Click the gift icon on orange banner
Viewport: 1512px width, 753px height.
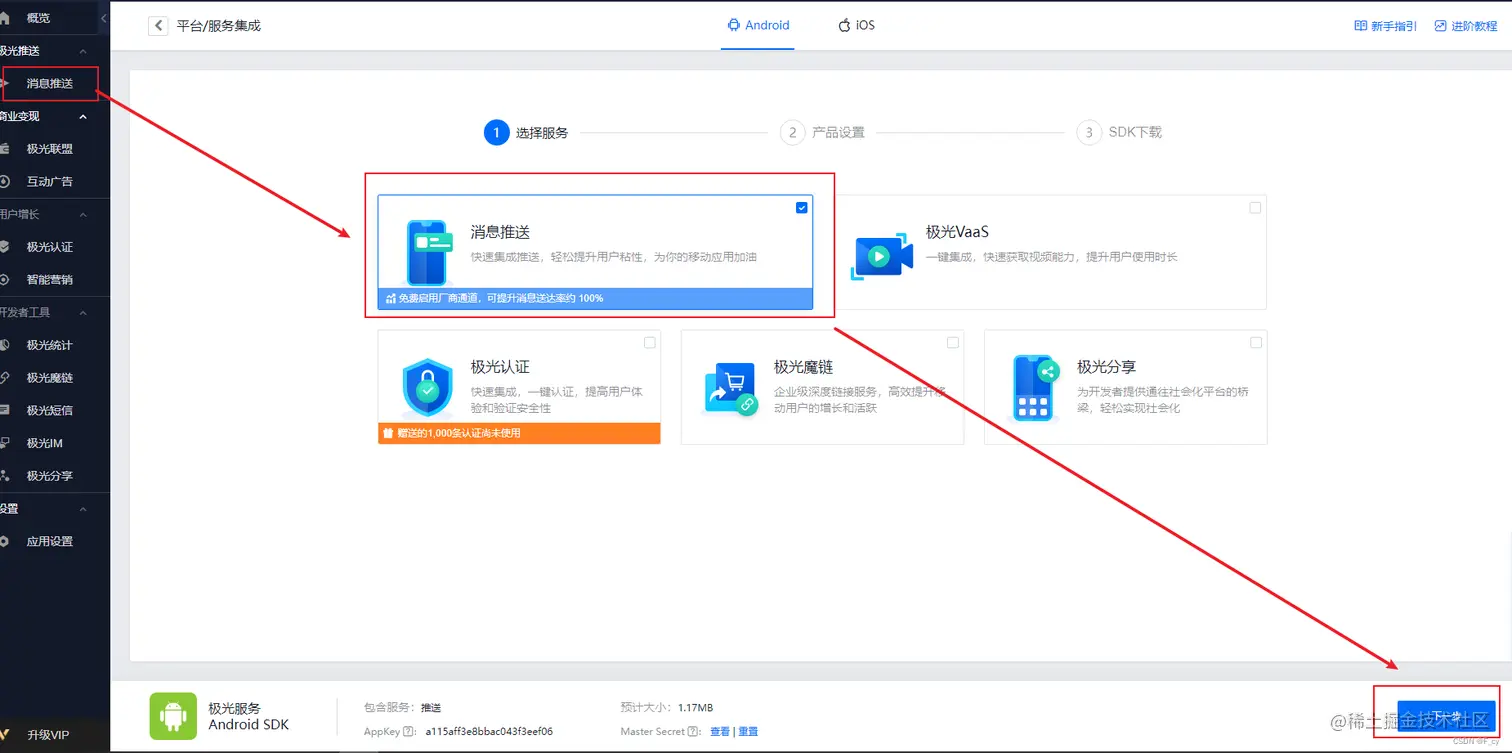(x=386, y=434)
